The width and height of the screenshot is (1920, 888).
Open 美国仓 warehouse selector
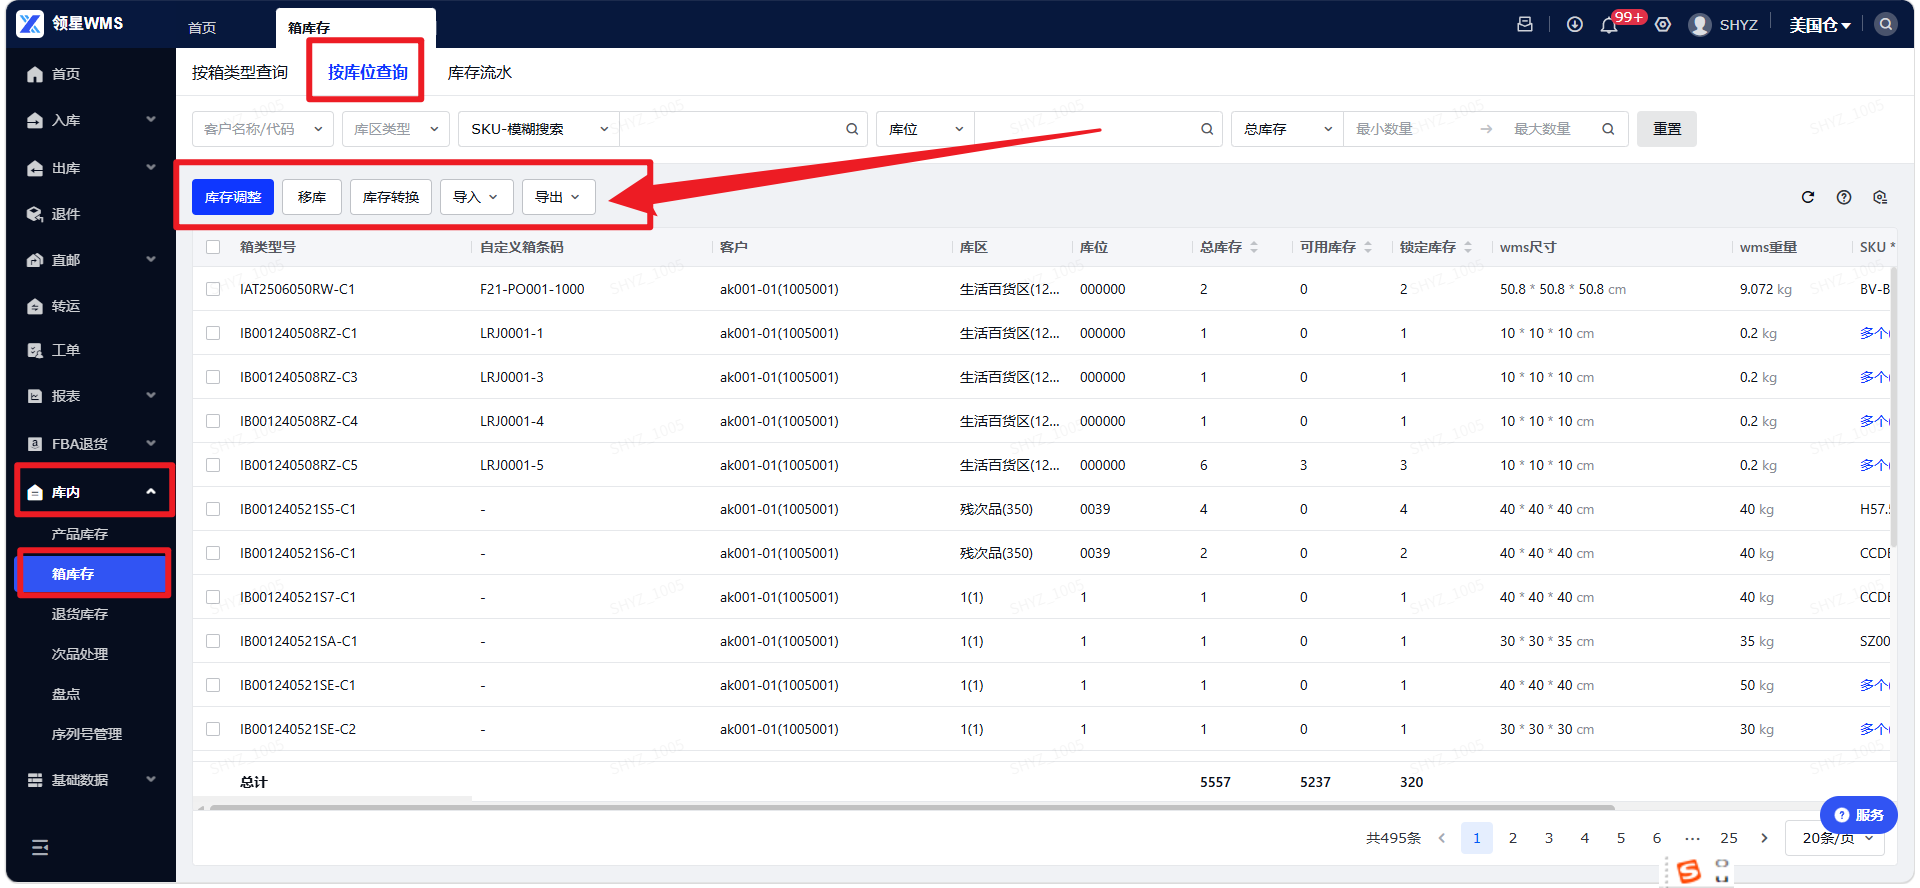[x=1820, y=25]
